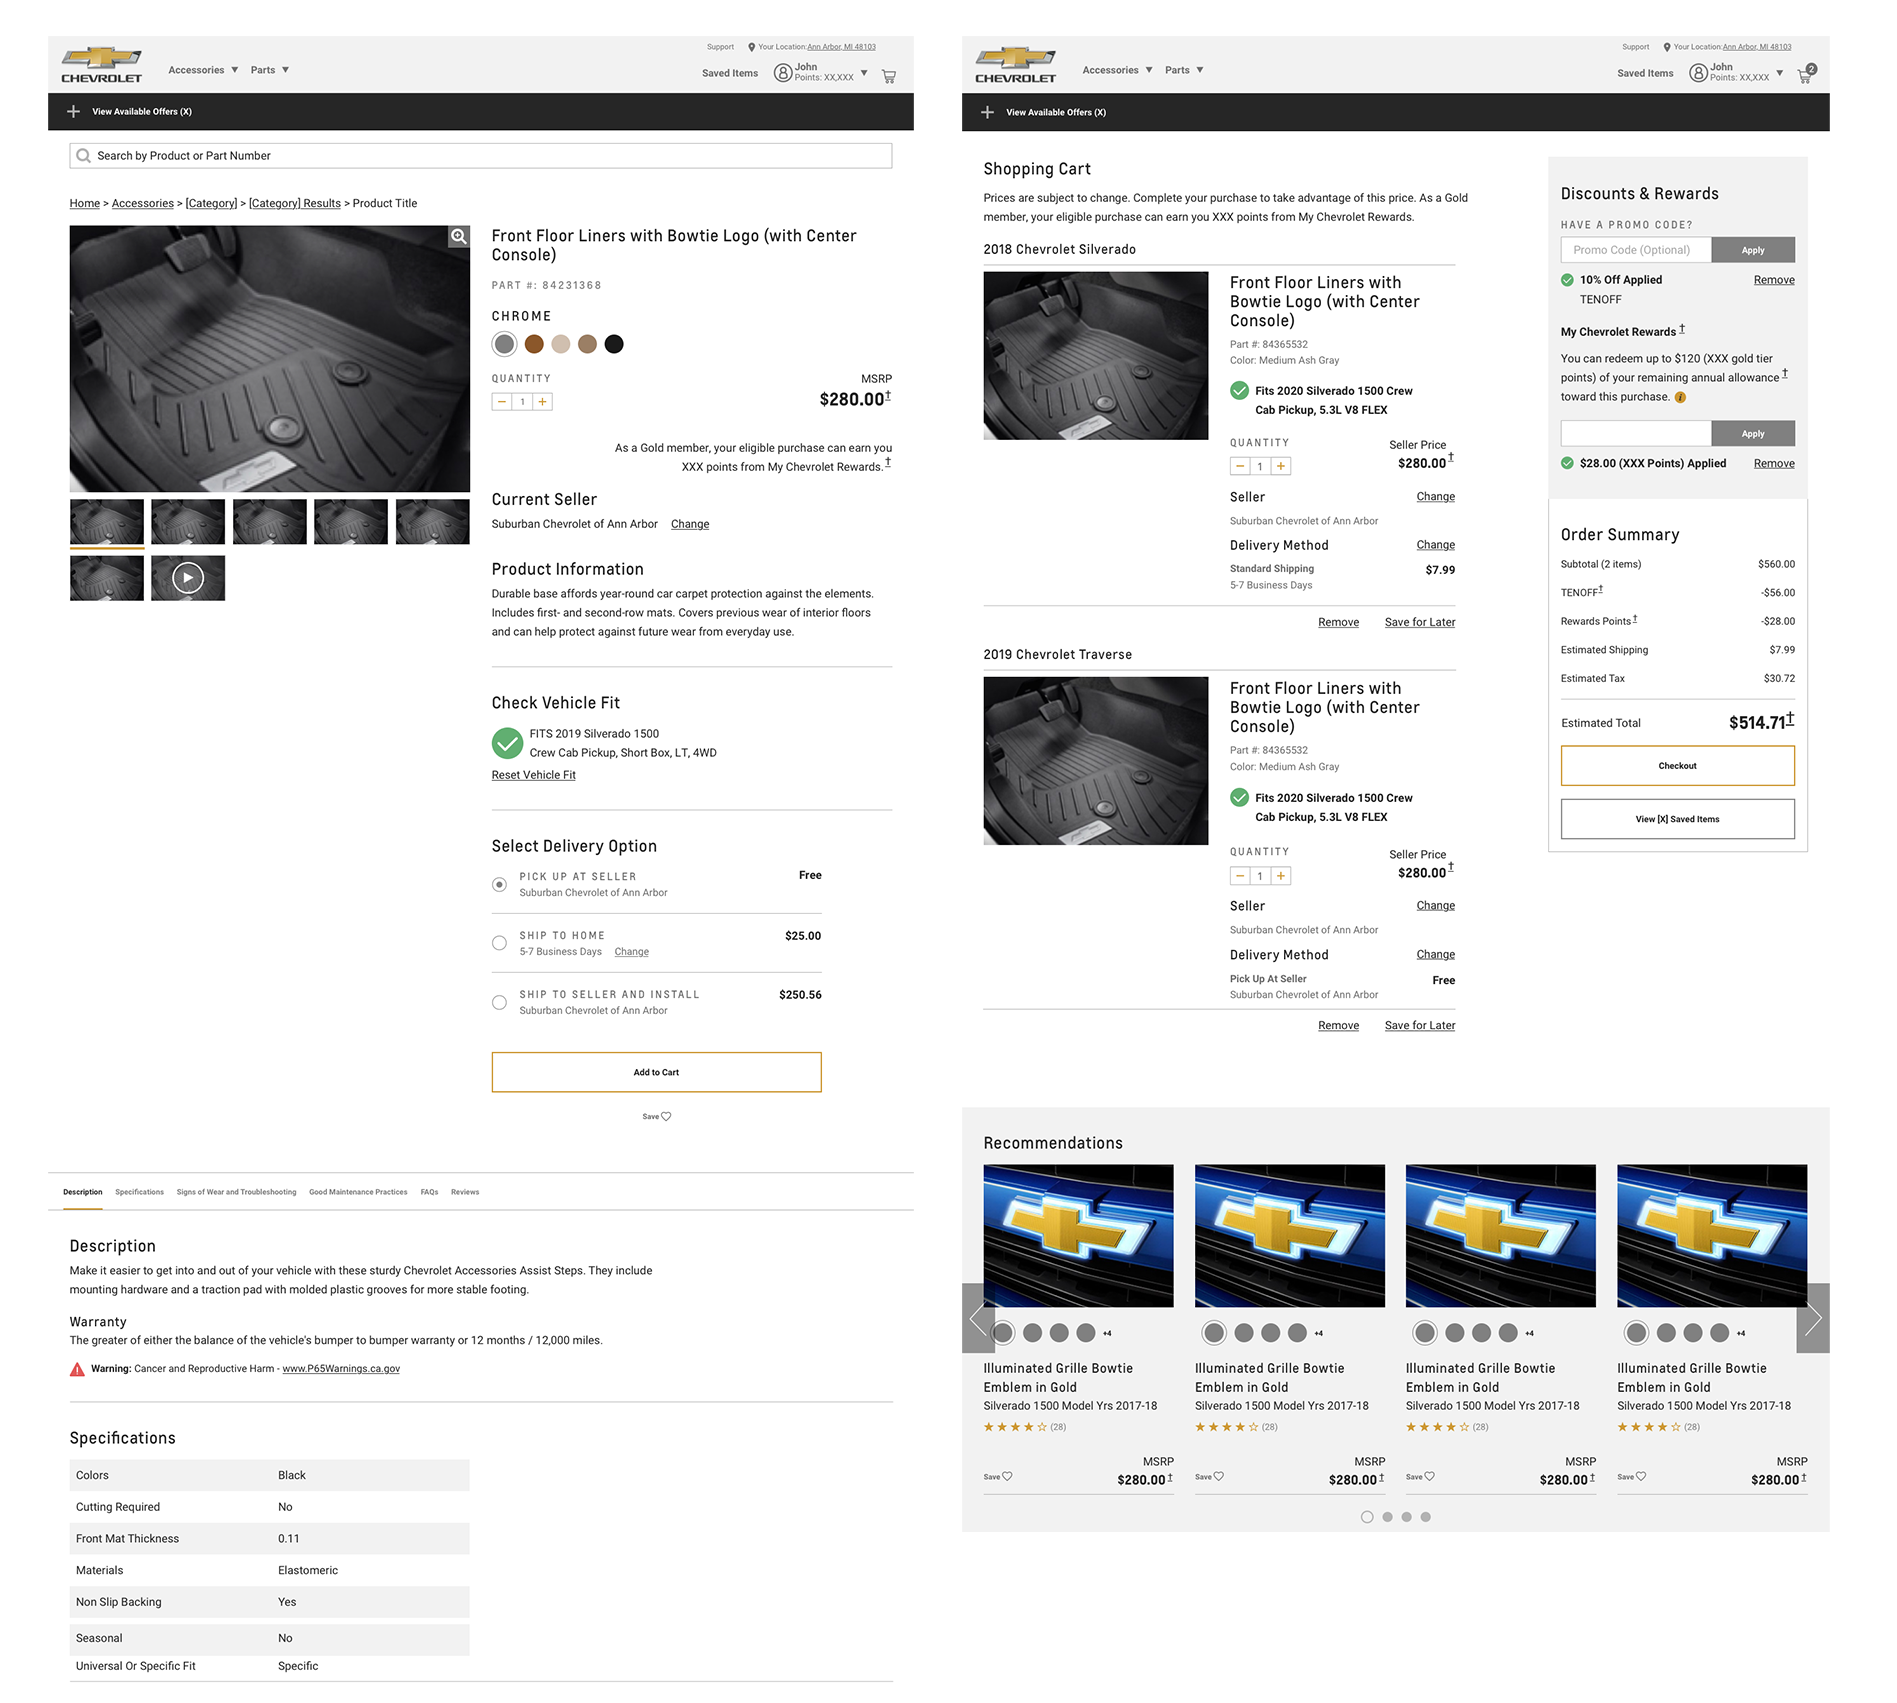This screenshot has width=1897, height=1703.
Task: Click the search icon in the search bar
Action: (84, 156)
